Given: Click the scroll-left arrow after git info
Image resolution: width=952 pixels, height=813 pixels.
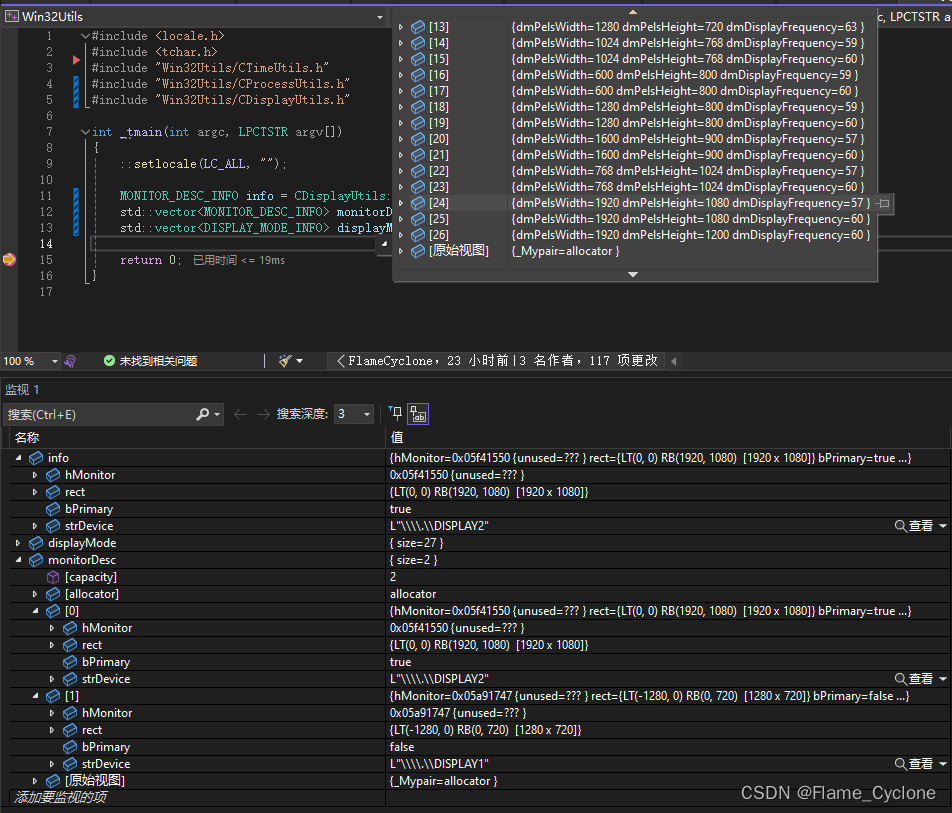Looking at the screenshot, I should click(673, 361).
